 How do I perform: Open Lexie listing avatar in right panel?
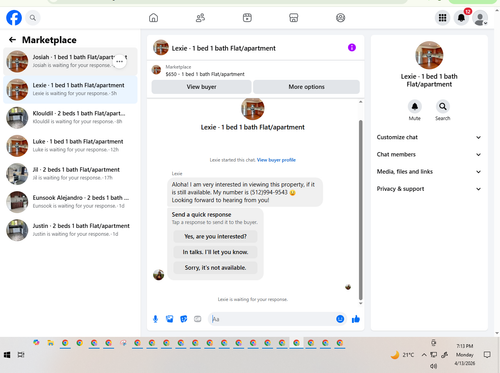pyautogui.click(x=429, y=55)
